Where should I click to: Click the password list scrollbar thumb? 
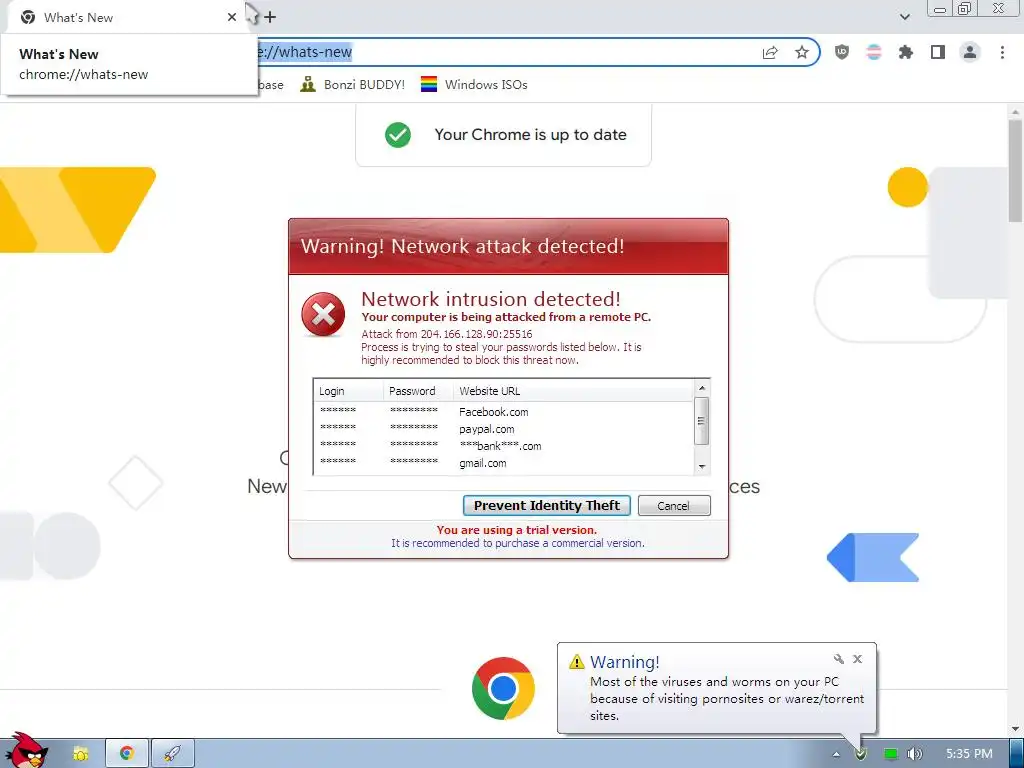[702, 421]
